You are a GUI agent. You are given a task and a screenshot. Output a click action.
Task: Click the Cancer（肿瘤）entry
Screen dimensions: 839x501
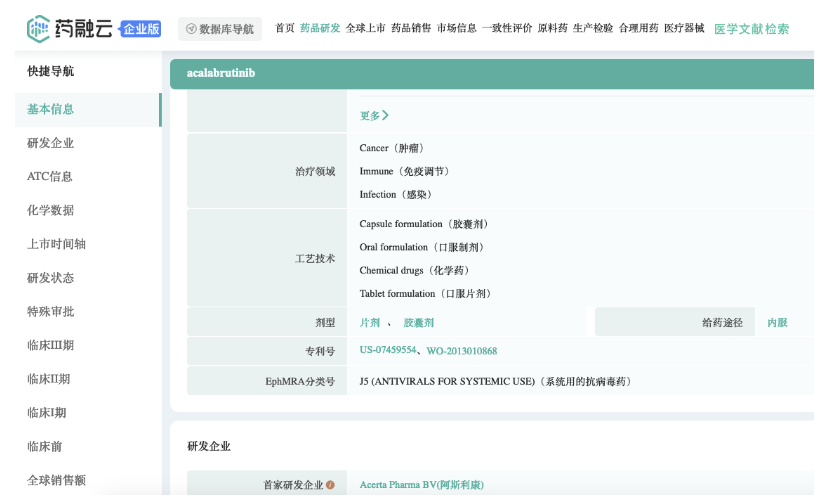point(392,148)
